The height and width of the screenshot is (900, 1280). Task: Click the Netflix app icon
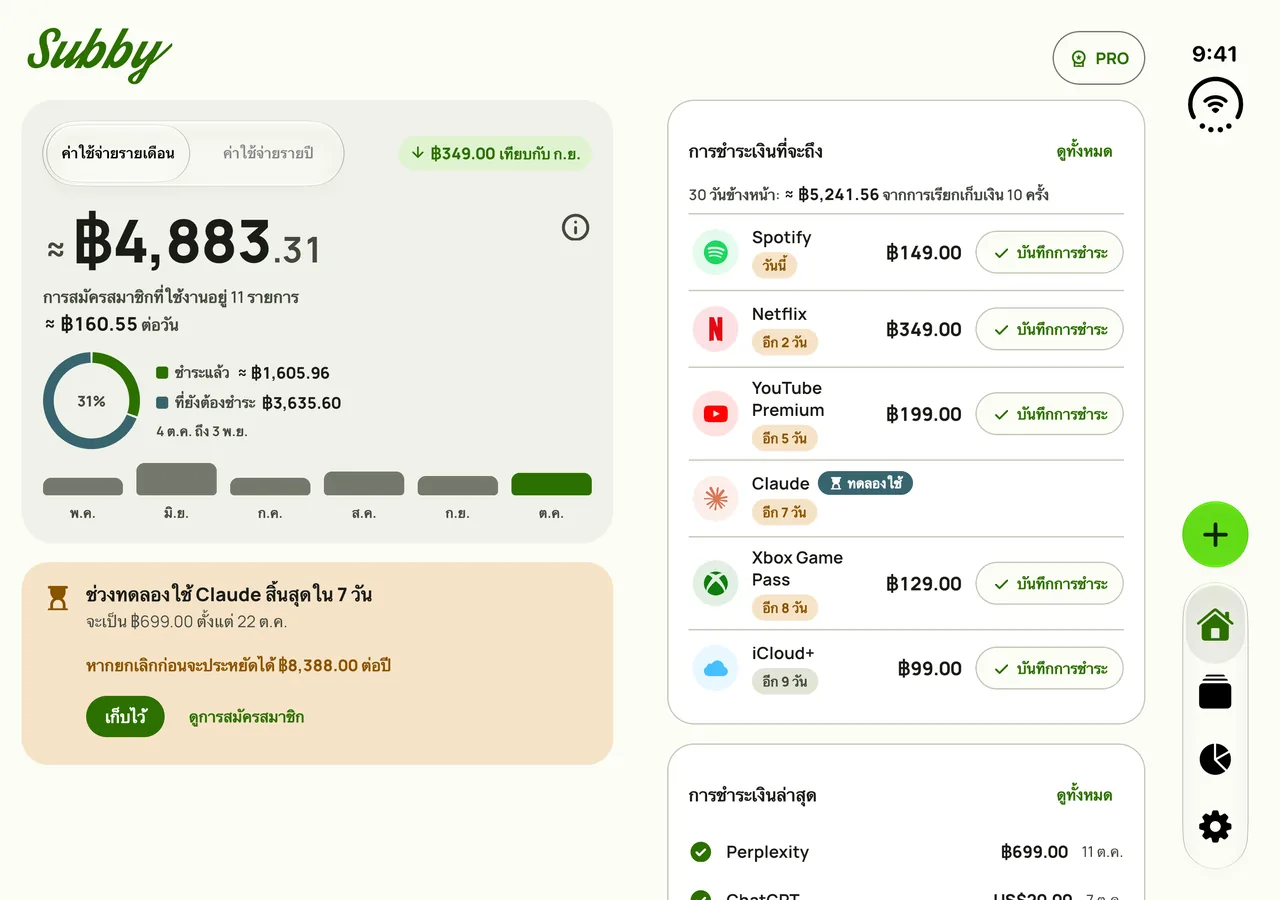tap(715, 329)
